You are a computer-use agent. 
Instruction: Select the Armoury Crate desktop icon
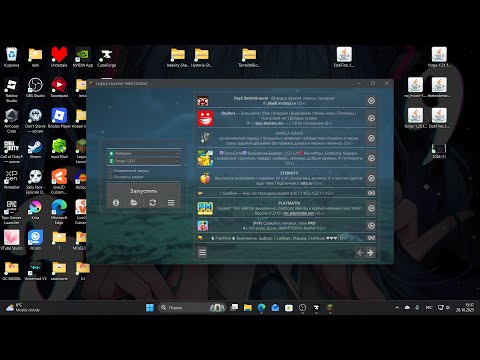pos(11,120)
